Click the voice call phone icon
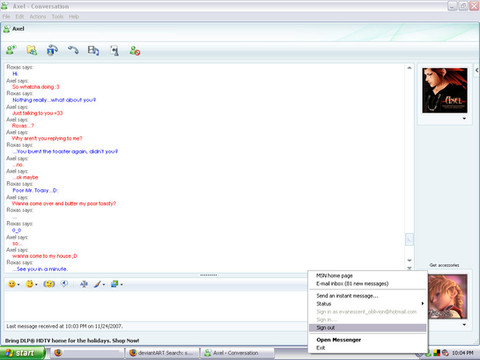The height and width of the screenshot is (360, 480). (73, 50)
